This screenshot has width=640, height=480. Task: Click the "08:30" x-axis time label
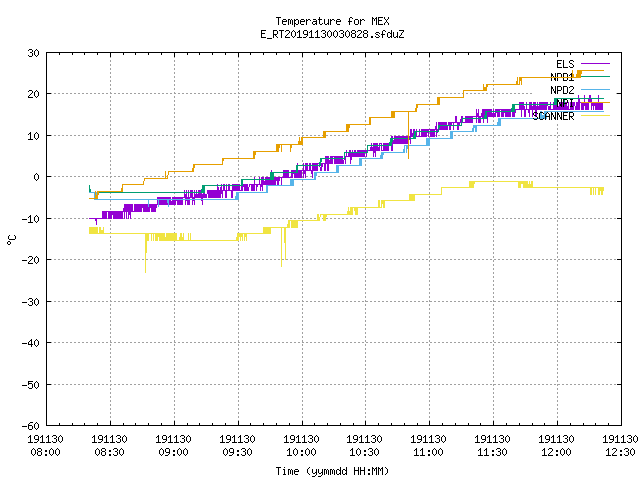pos(109,452)
